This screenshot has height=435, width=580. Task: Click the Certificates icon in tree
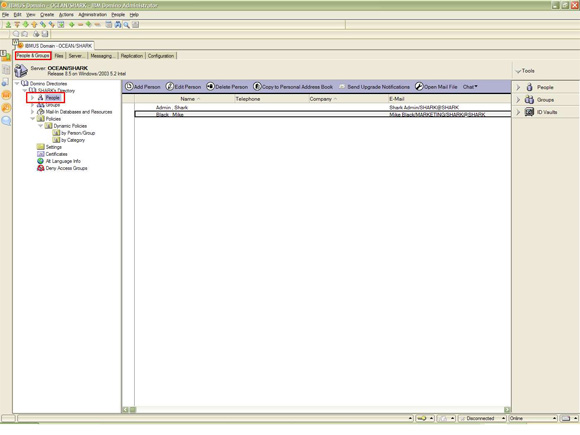click(x=41, y=154)
